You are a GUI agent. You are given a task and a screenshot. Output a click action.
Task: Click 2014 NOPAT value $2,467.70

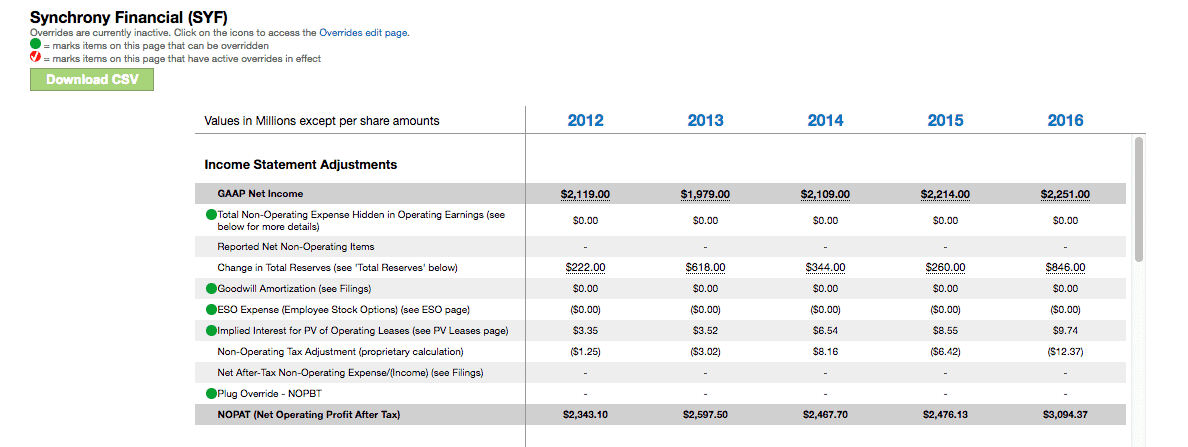pos(825,414)
